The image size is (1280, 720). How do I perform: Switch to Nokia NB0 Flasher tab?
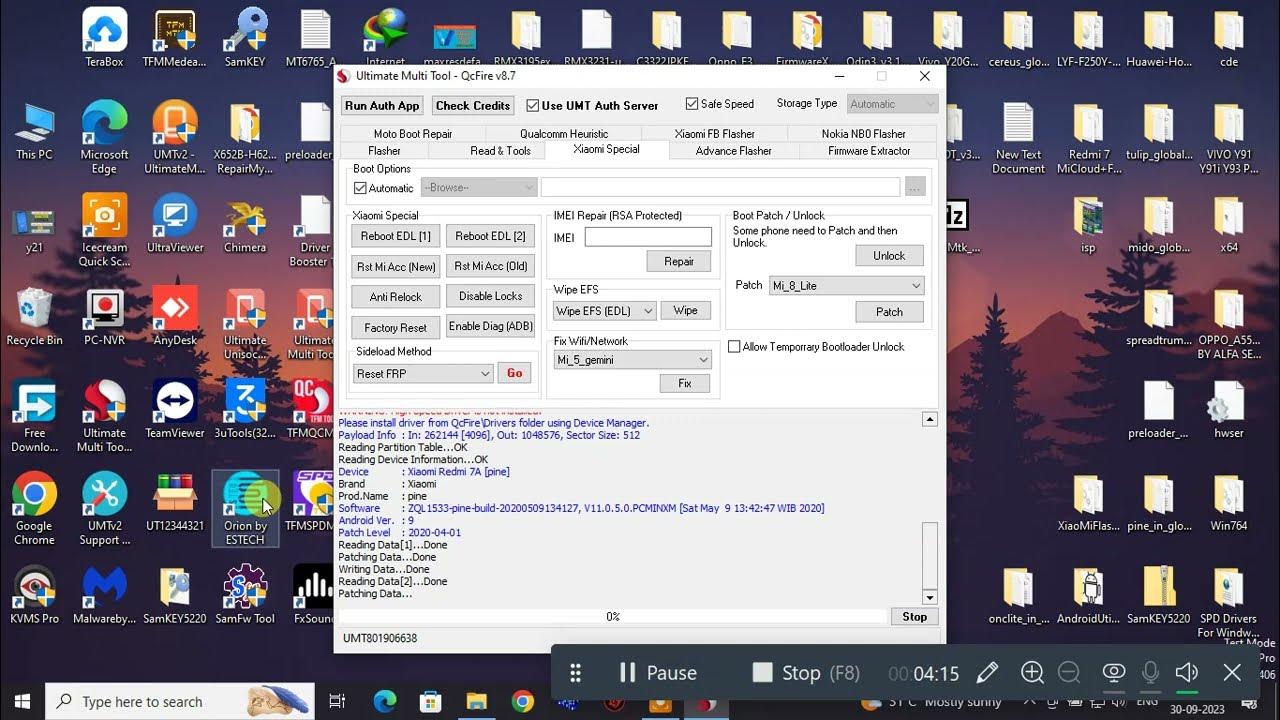pyautogui.click(x=864, y=134)
